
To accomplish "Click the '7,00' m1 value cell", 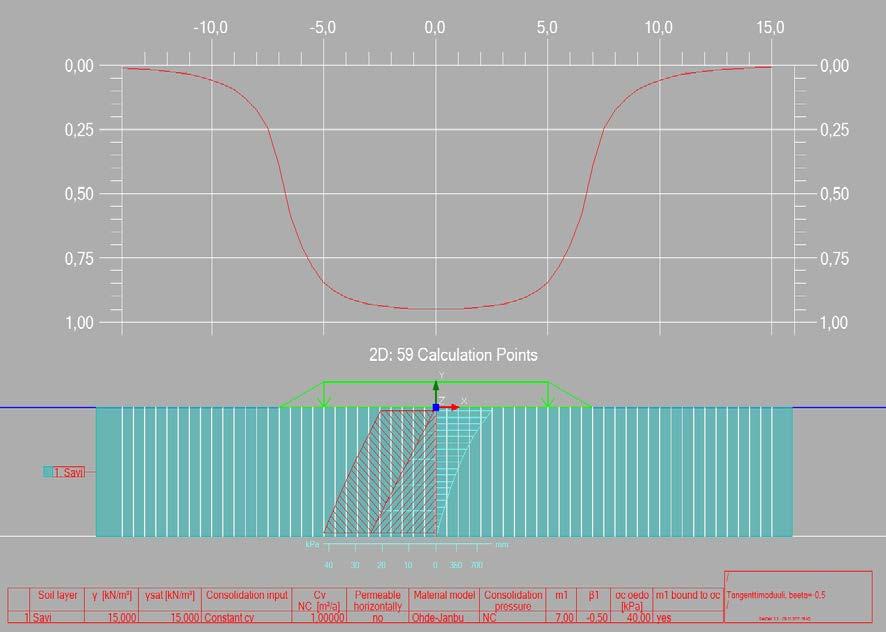I will [x=564, y=618].
